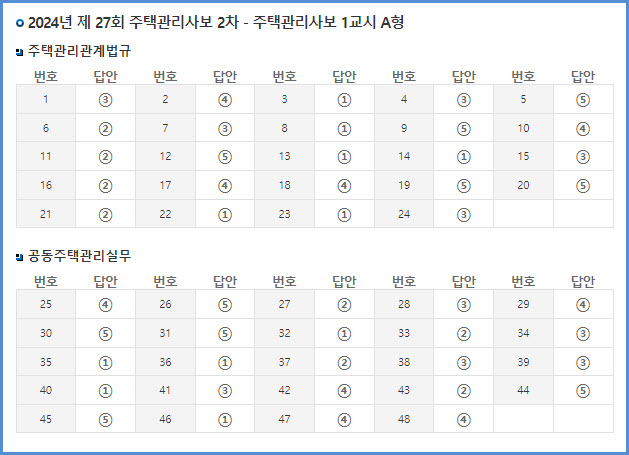Click question number 45 cell
629x455 pixels.
[x=46, y=419]
